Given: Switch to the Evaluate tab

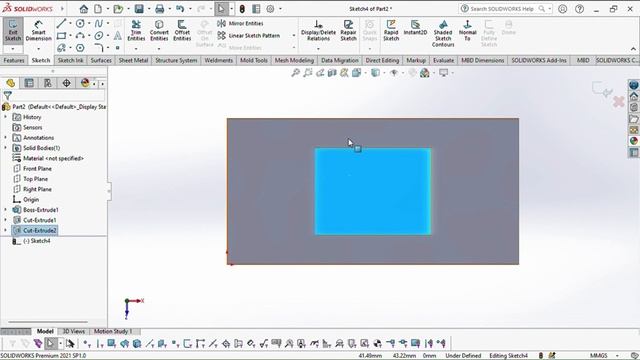Looking at the screenshot, I should 443,60.
